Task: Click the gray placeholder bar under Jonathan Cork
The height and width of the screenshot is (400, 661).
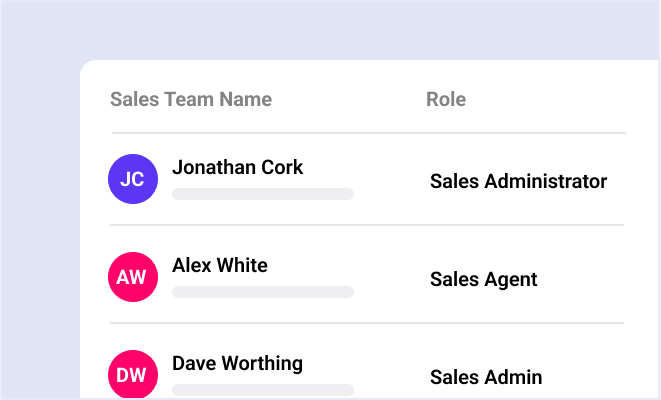Action: point(263,194)
